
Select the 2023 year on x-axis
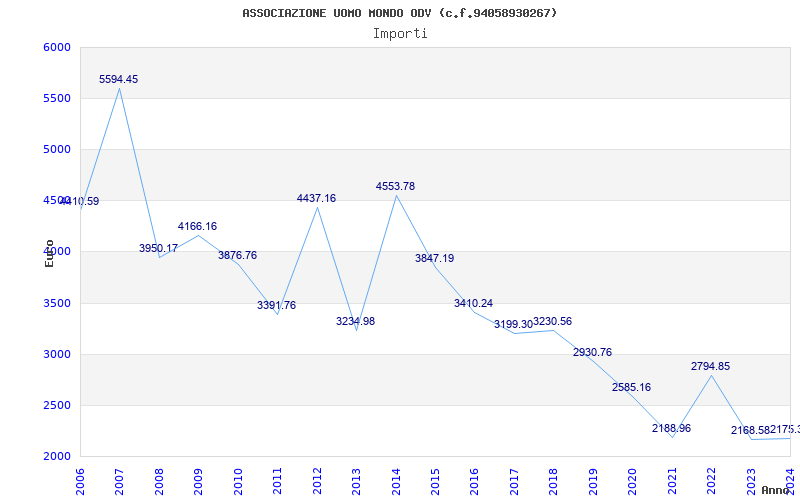[751, 482]
